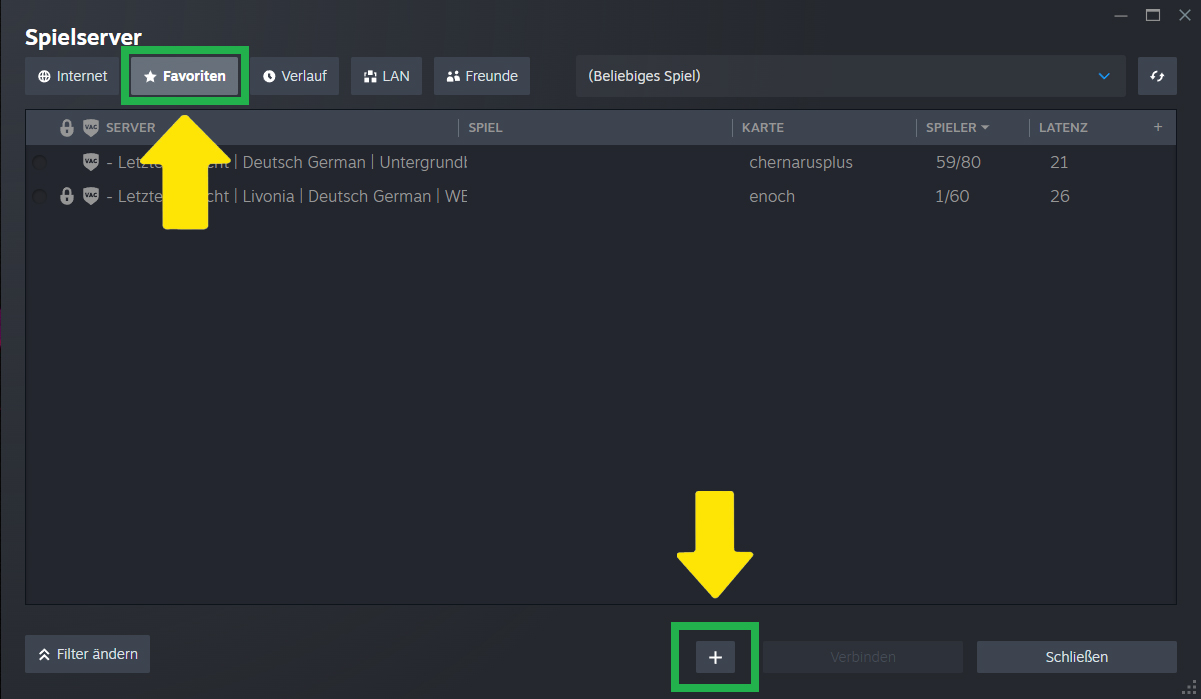Open the Favoriten tab

(185, 76)
